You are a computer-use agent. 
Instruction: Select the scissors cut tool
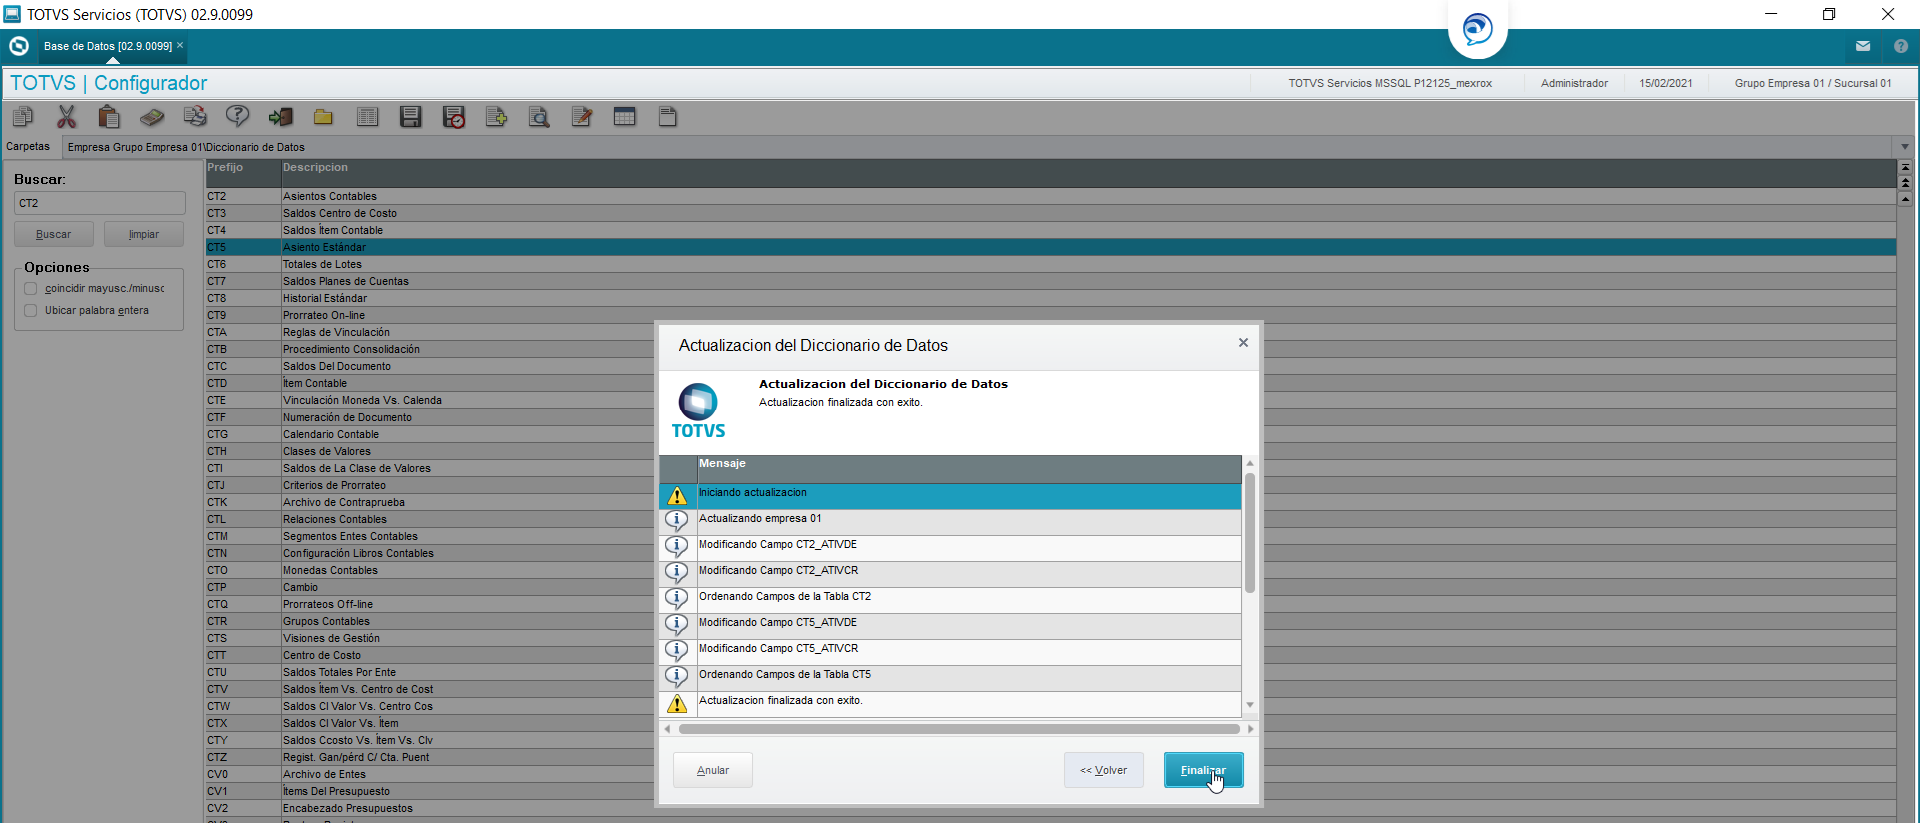pos(66,117)
